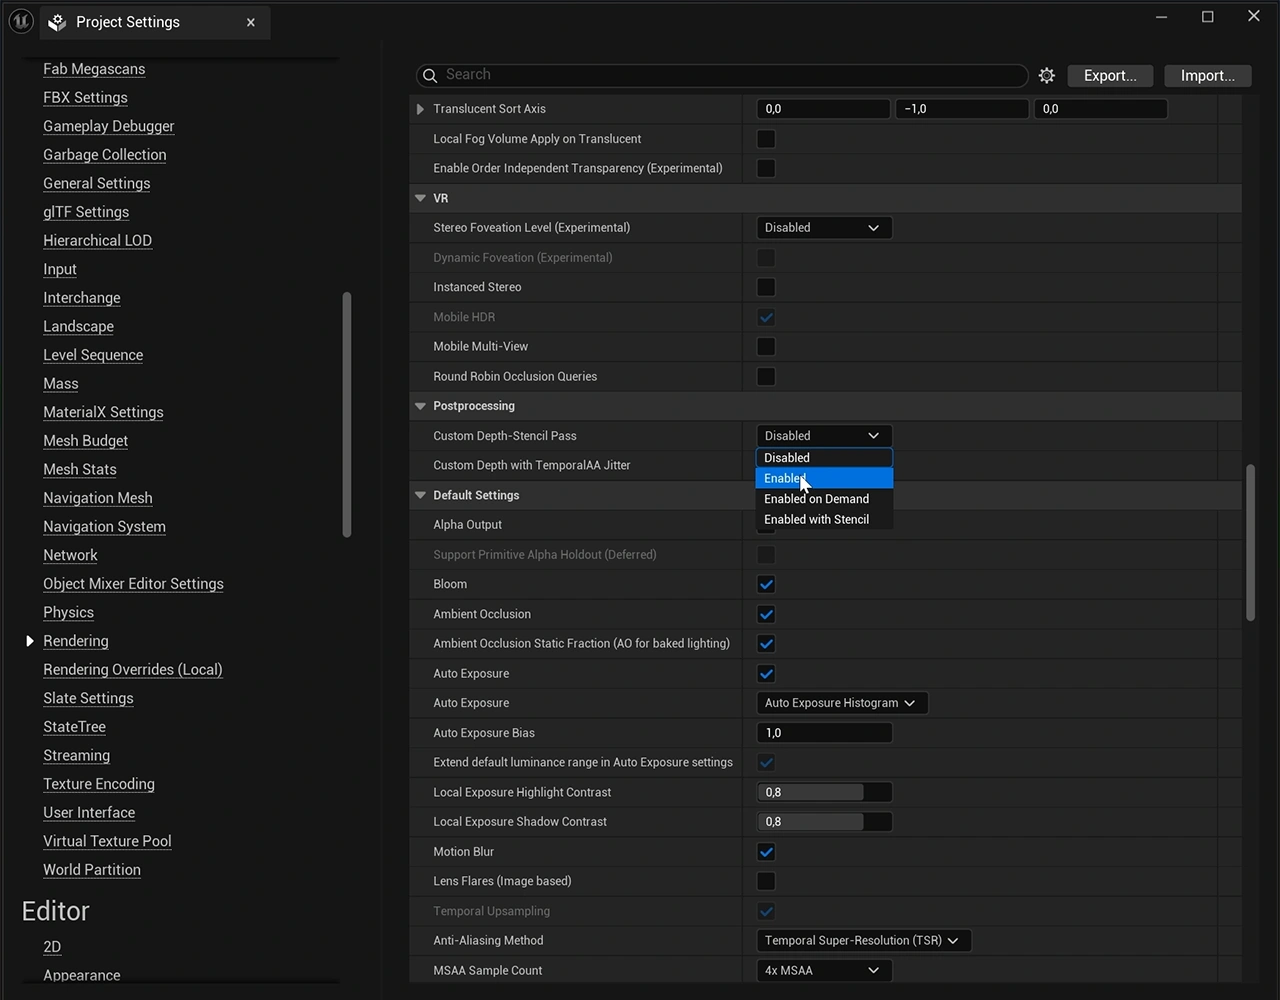The height and width of the screenshot is (1000, 1280).
Task: Enable Lens Flares (Image based)
Action: (766, 881)
